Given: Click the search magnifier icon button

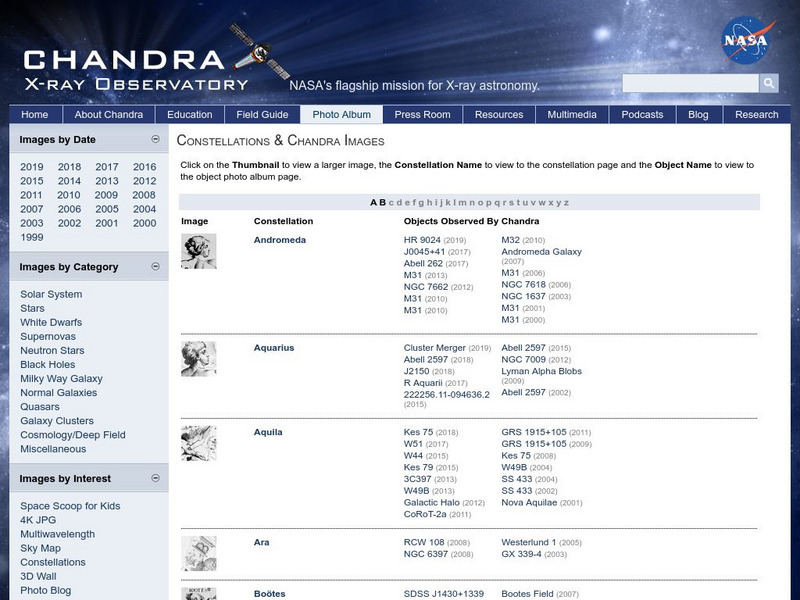Looking at the screenshot, I should pyautogui.click(x=768, y=83).
